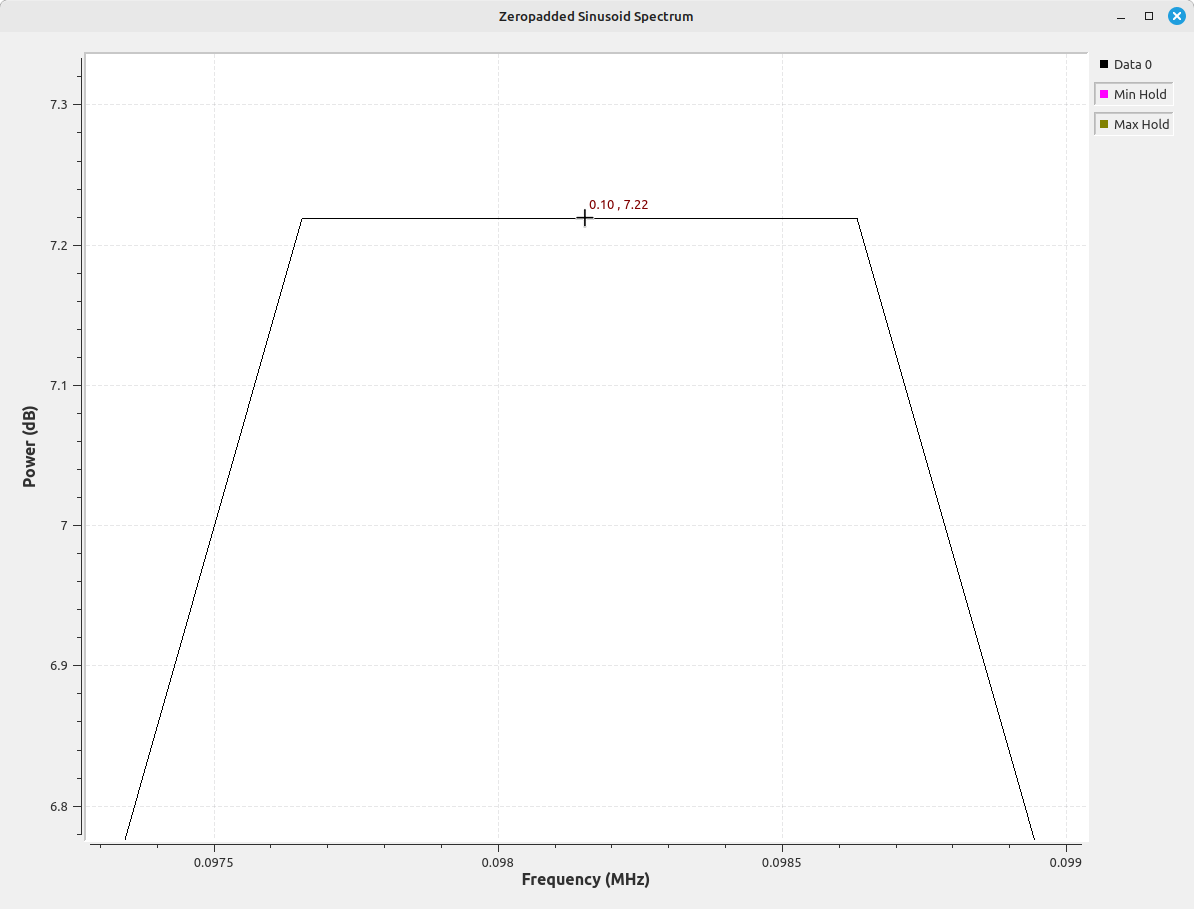Click the Power (dB) axis title
The width and height of the screenshot is (1194, 909).
click(29, 447)
